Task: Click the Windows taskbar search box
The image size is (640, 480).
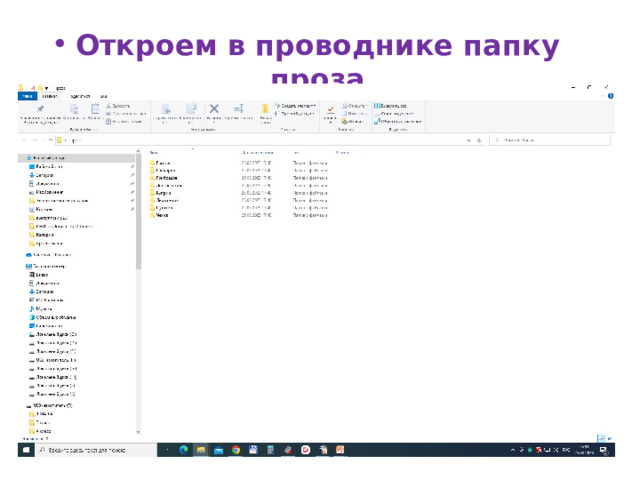Action: click(x=96, y=450)
